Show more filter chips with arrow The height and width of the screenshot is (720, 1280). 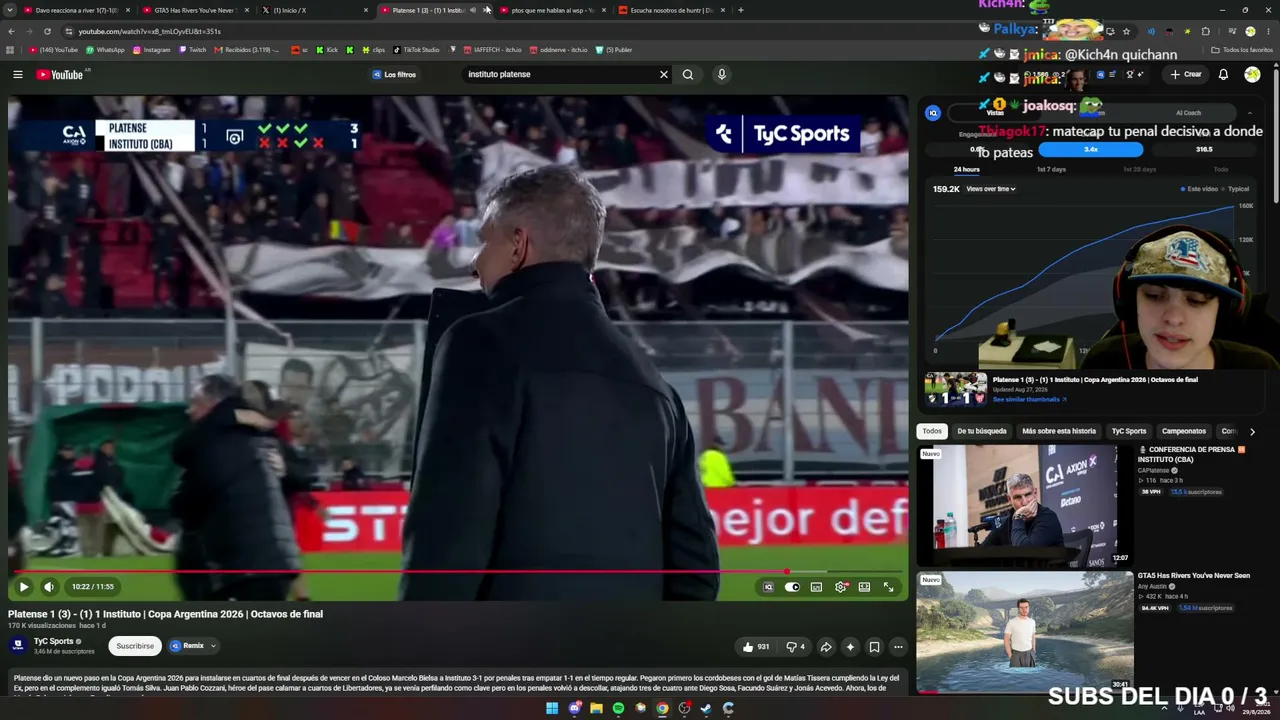[1252, 431]
